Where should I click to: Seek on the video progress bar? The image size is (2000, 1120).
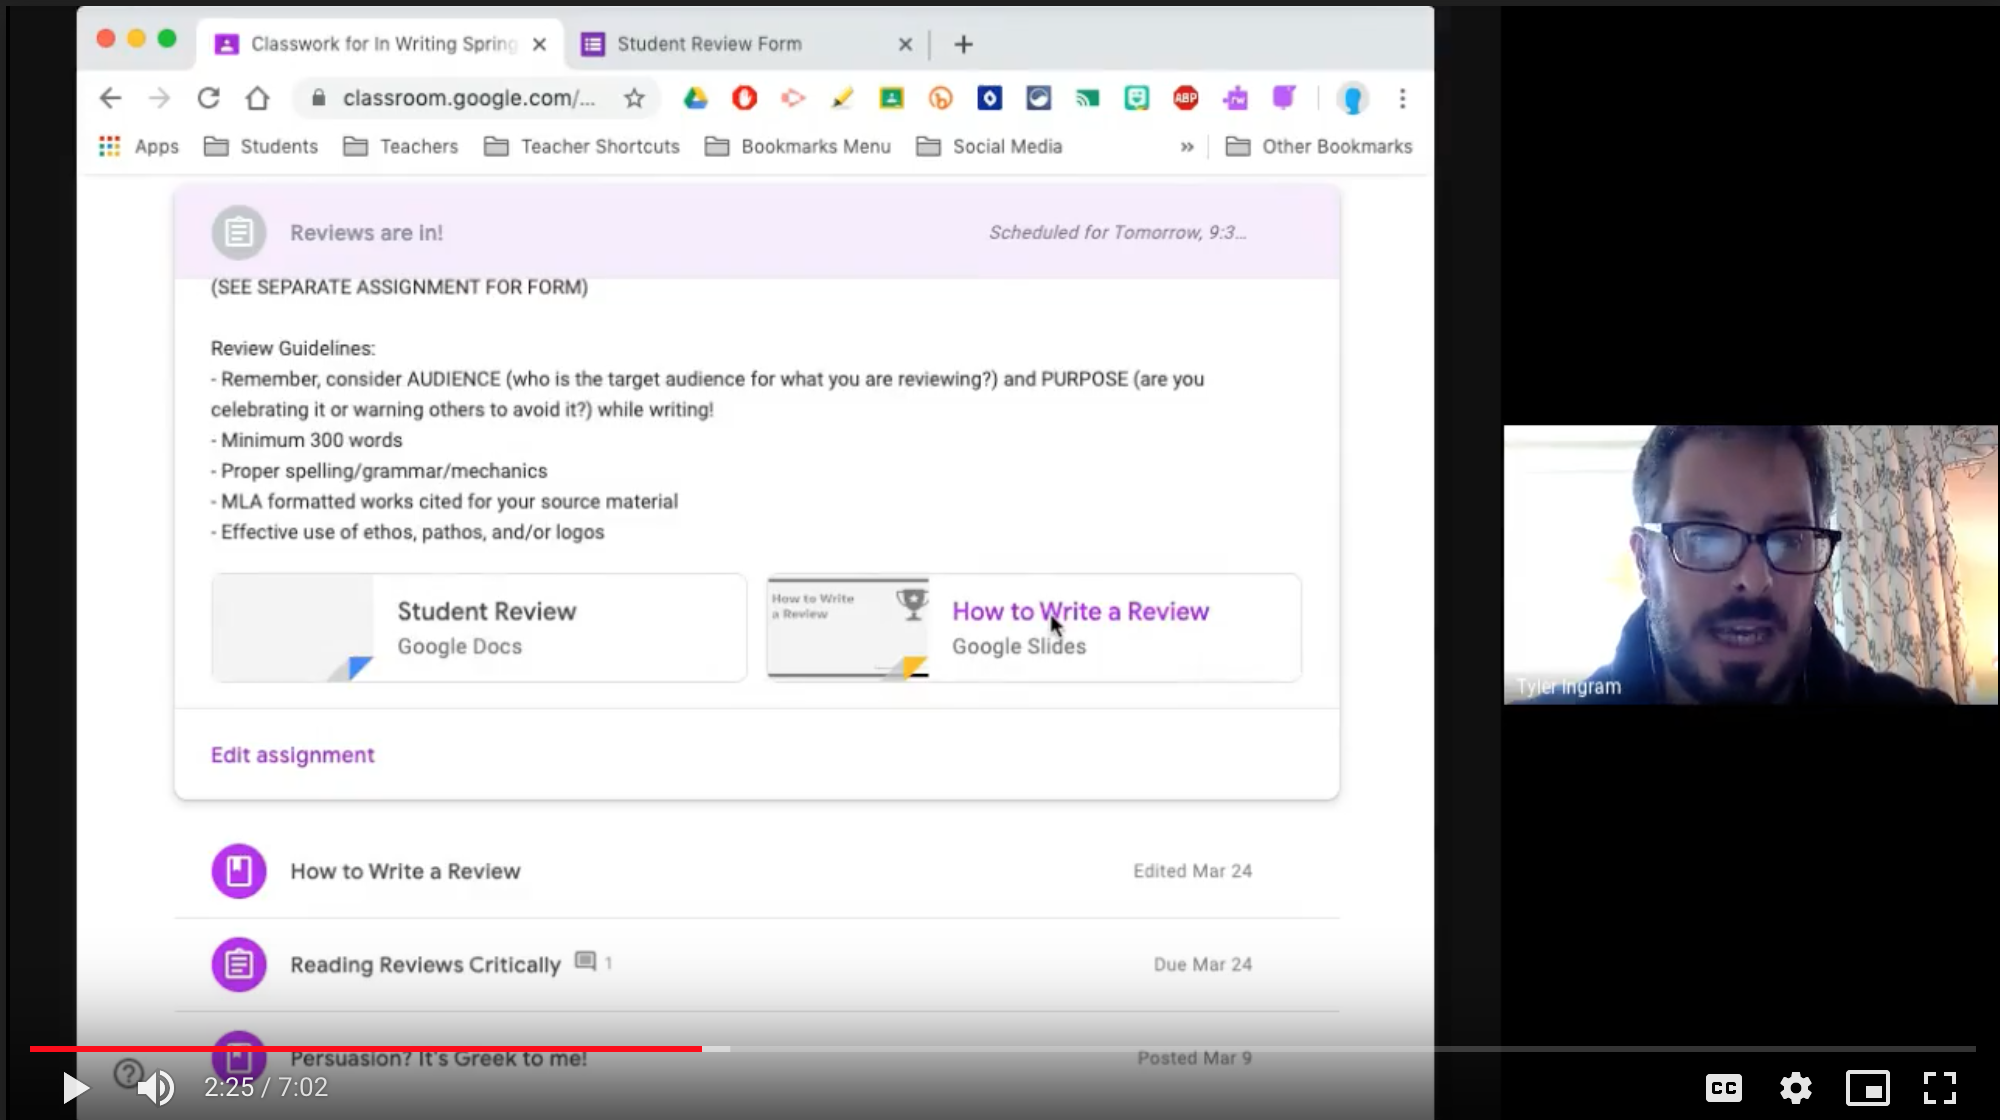[1000, 1049]
